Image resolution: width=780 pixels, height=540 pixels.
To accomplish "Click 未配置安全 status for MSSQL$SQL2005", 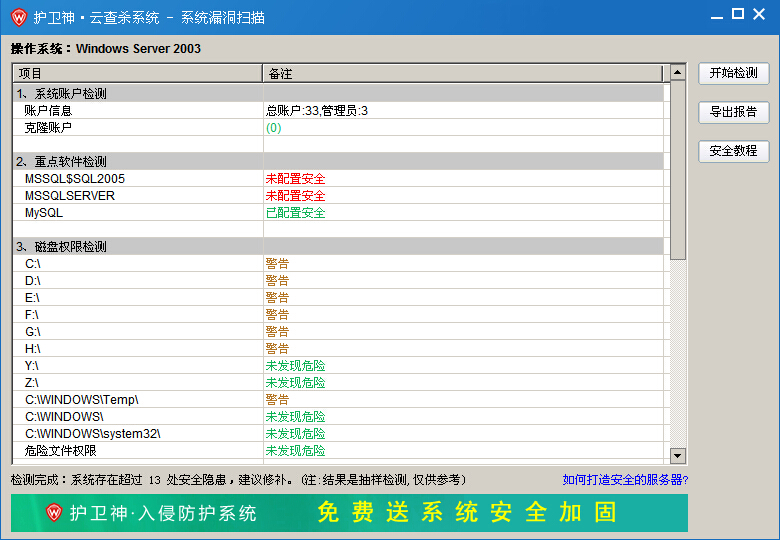I will coord(295,179).
